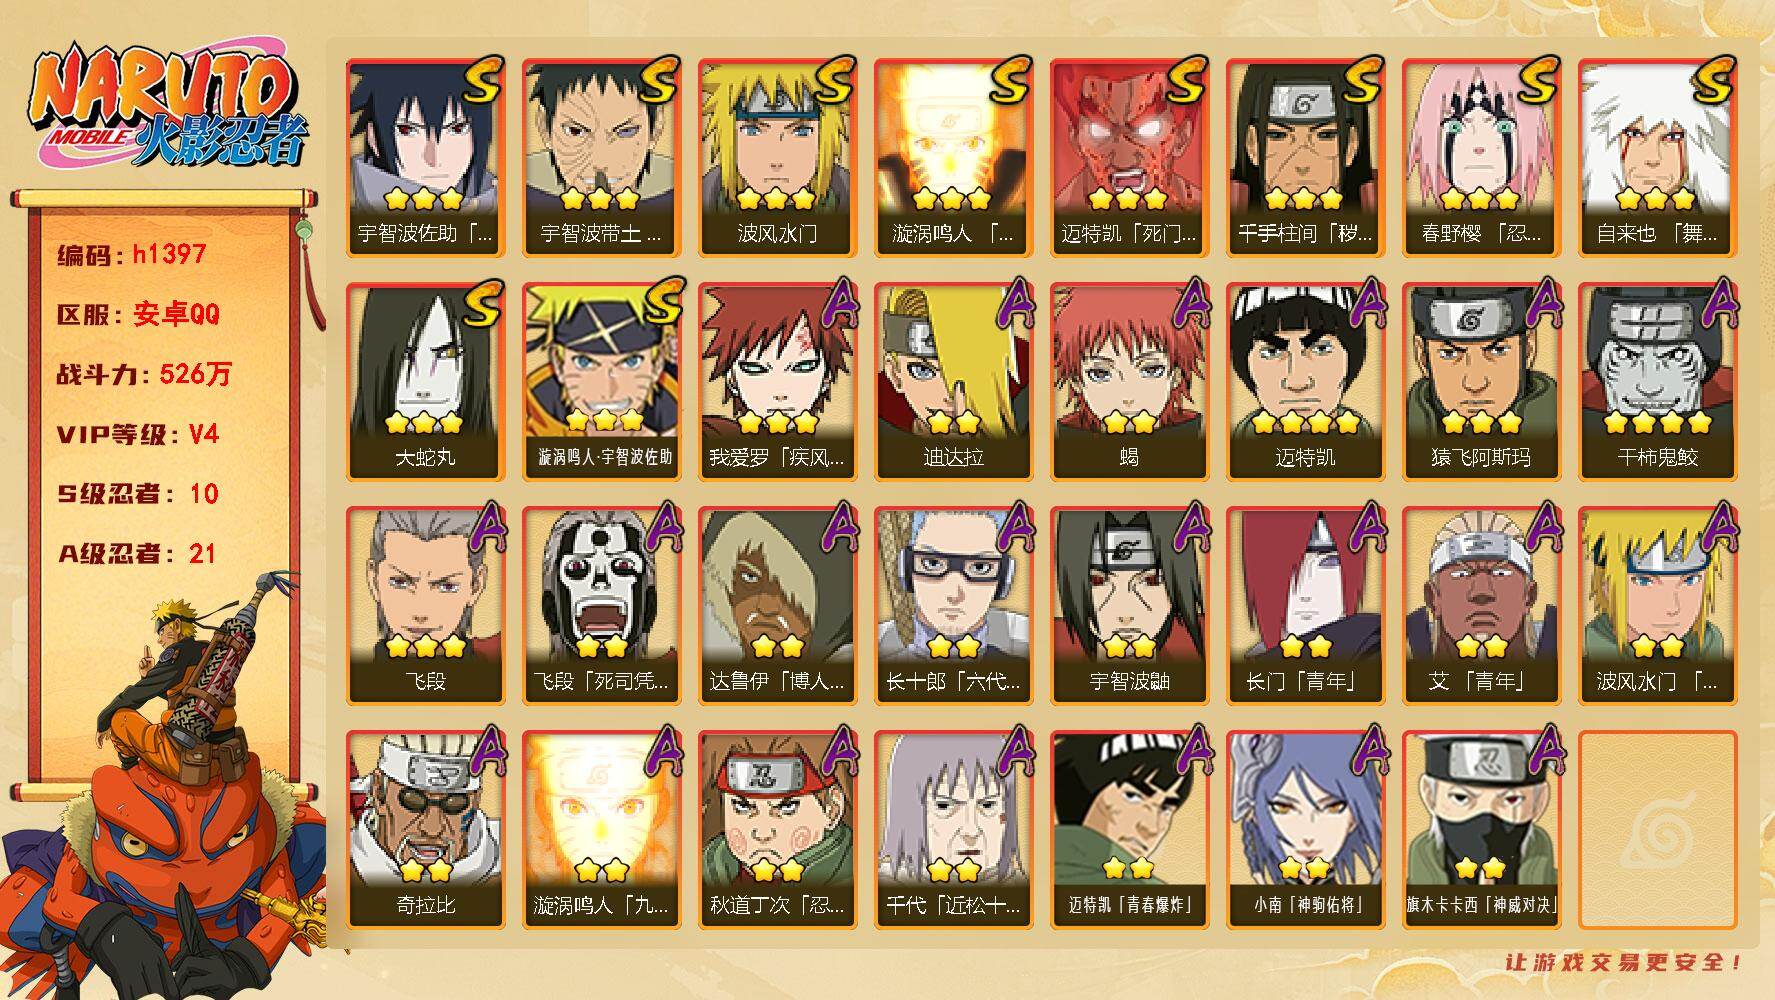This screenshot has width=1775, height=1000.
Task: Open the 宇智波鼬 A-rank card
Action: click(1129, 606)
